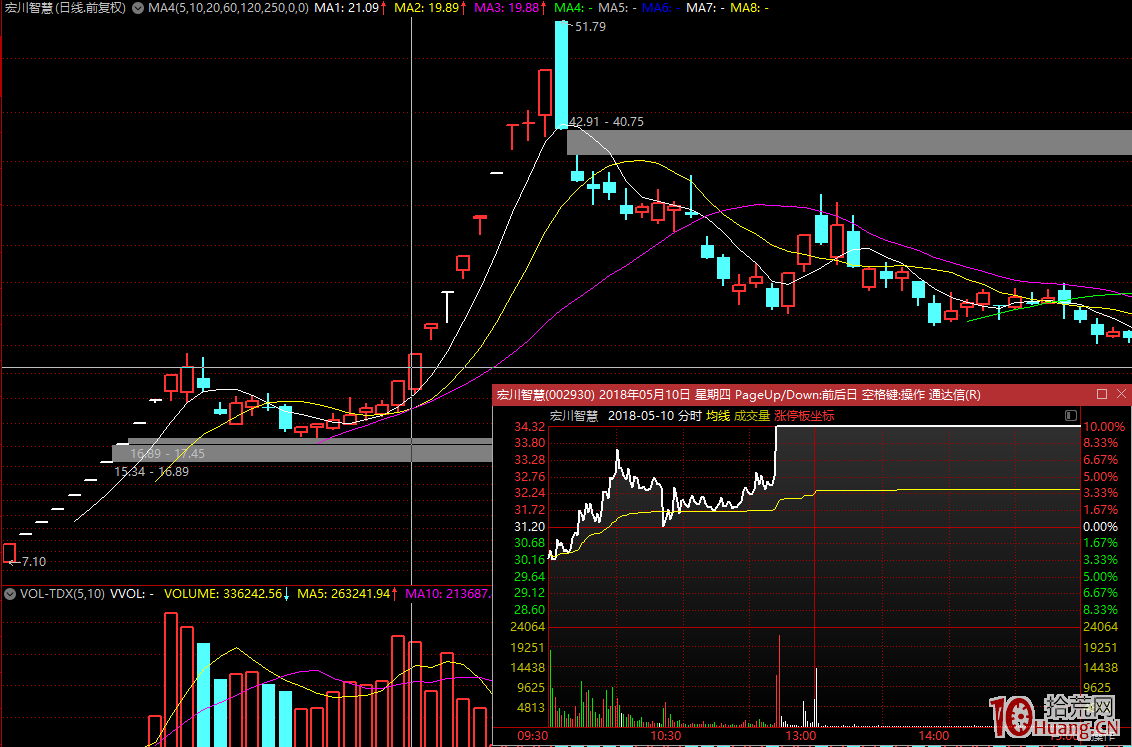Click the 分时 label in the popup header
This screenshot has width=1132, height=747.
click(x=689, y=416)
